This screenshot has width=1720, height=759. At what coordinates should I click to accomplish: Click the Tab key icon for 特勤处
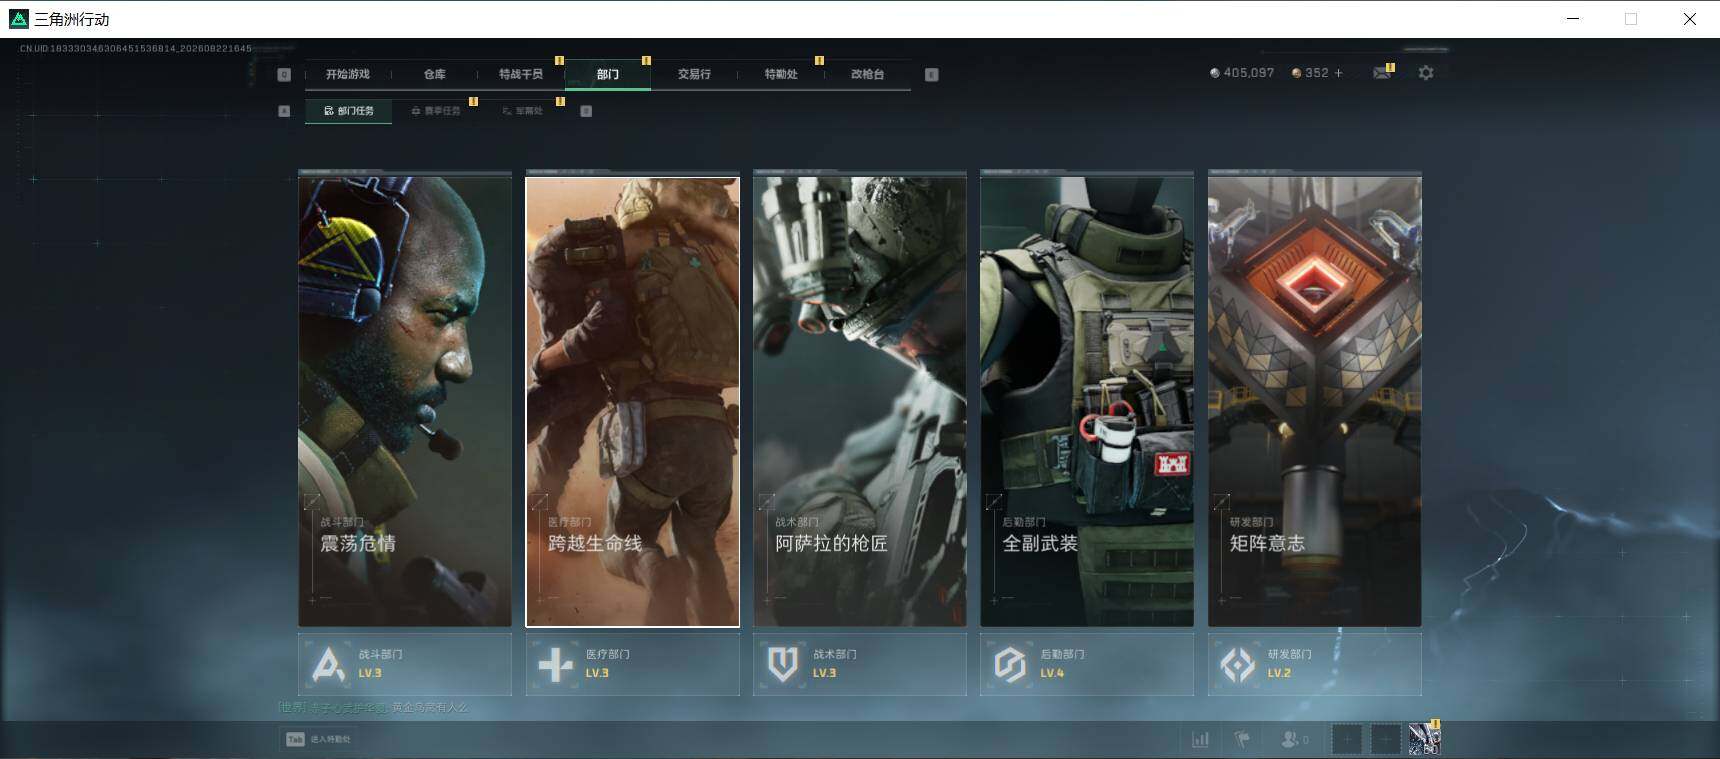(295, 739)
